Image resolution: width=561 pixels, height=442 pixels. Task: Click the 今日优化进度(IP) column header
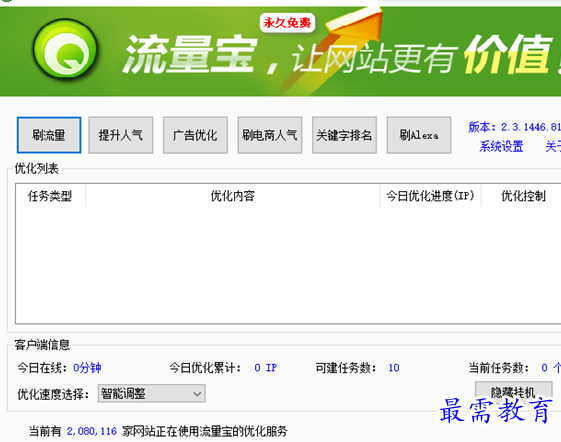[430, 196]
